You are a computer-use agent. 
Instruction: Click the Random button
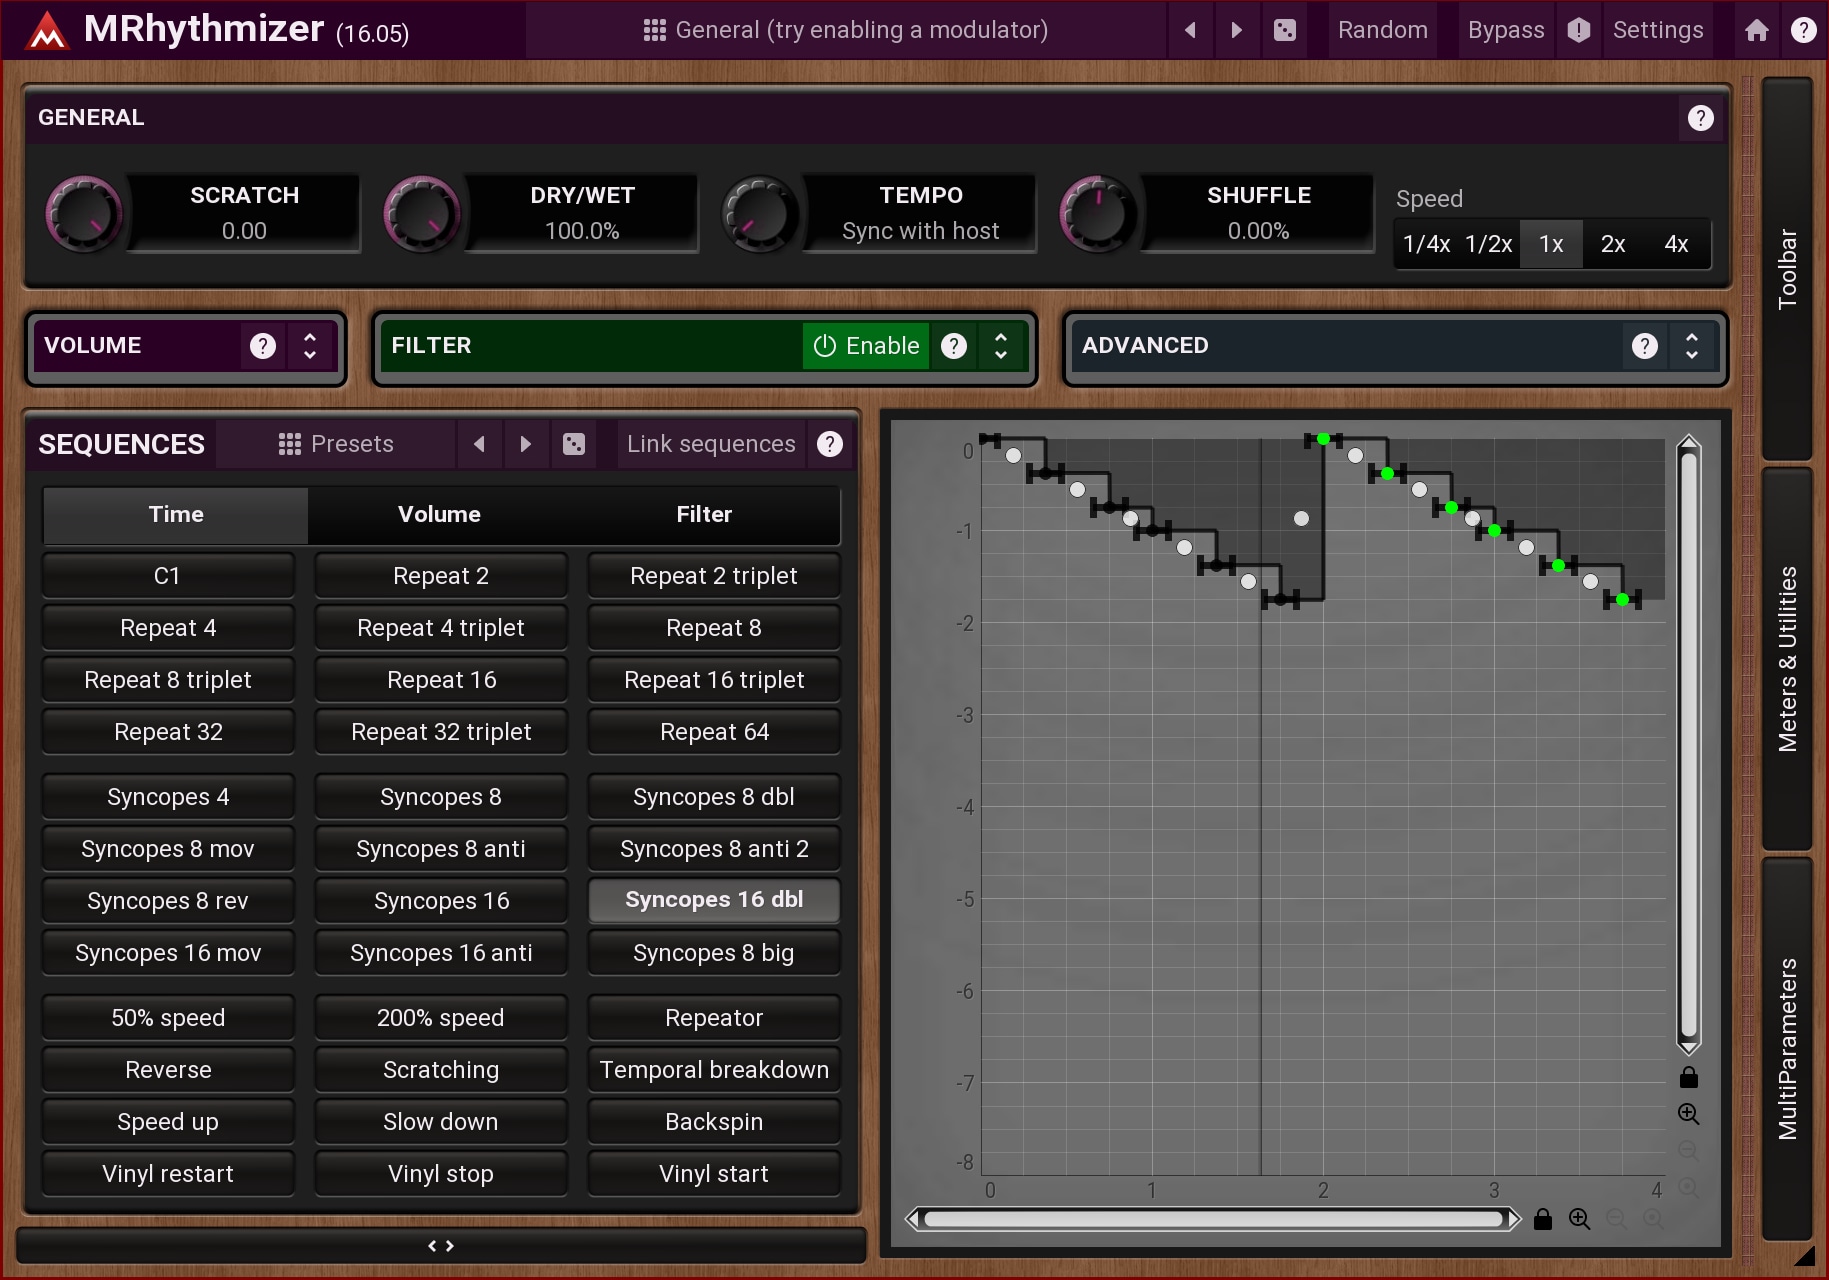(1383, 30)
